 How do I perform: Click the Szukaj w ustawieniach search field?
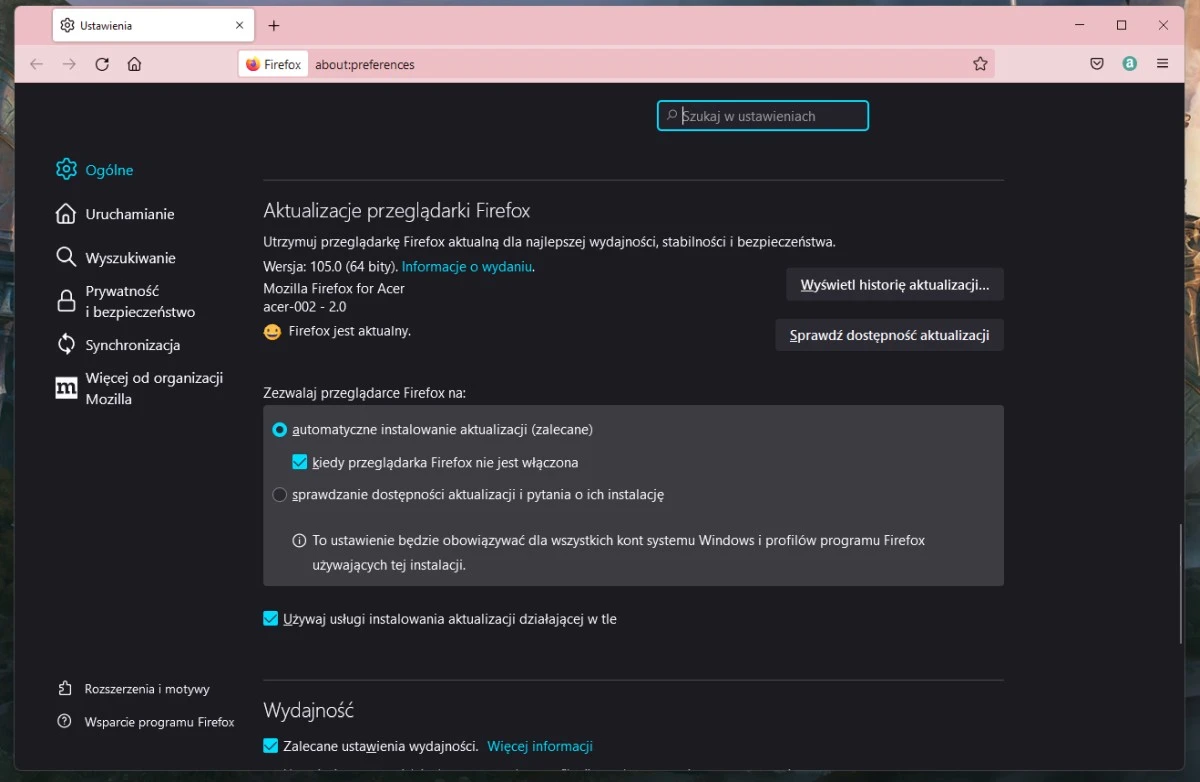762,115
